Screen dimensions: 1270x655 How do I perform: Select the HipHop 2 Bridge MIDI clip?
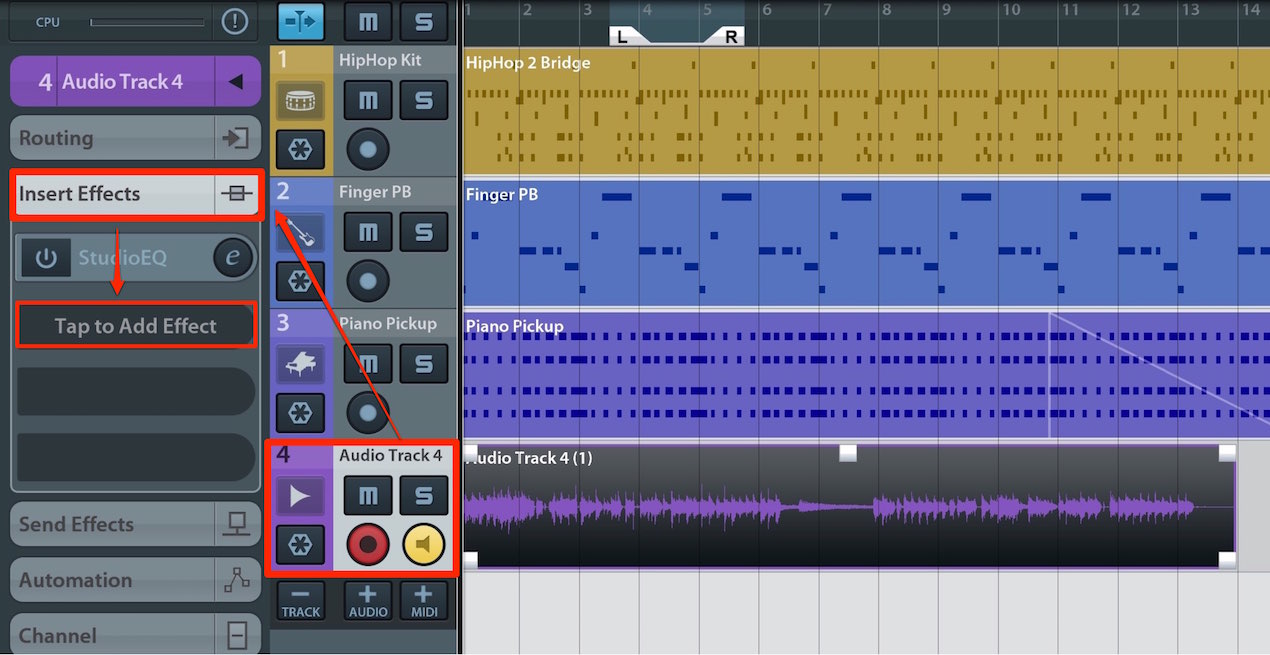click(867, 111)
